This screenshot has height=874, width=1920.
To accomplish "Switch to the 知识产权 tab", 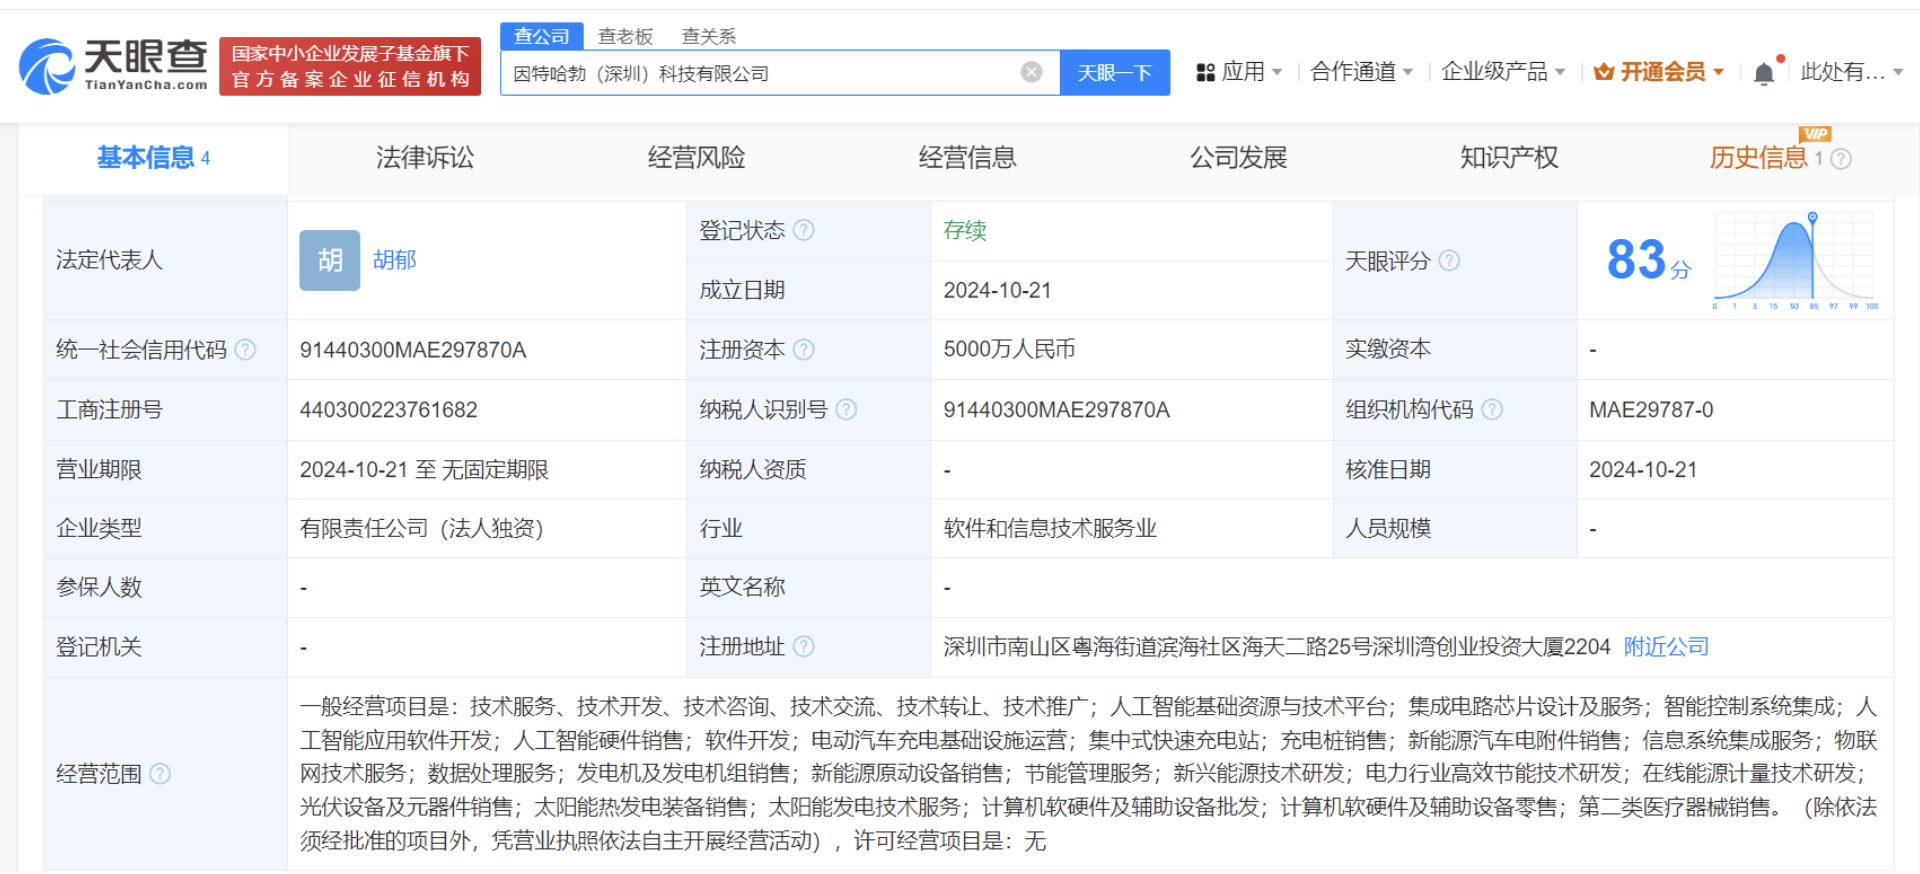I will point(1508,158).
